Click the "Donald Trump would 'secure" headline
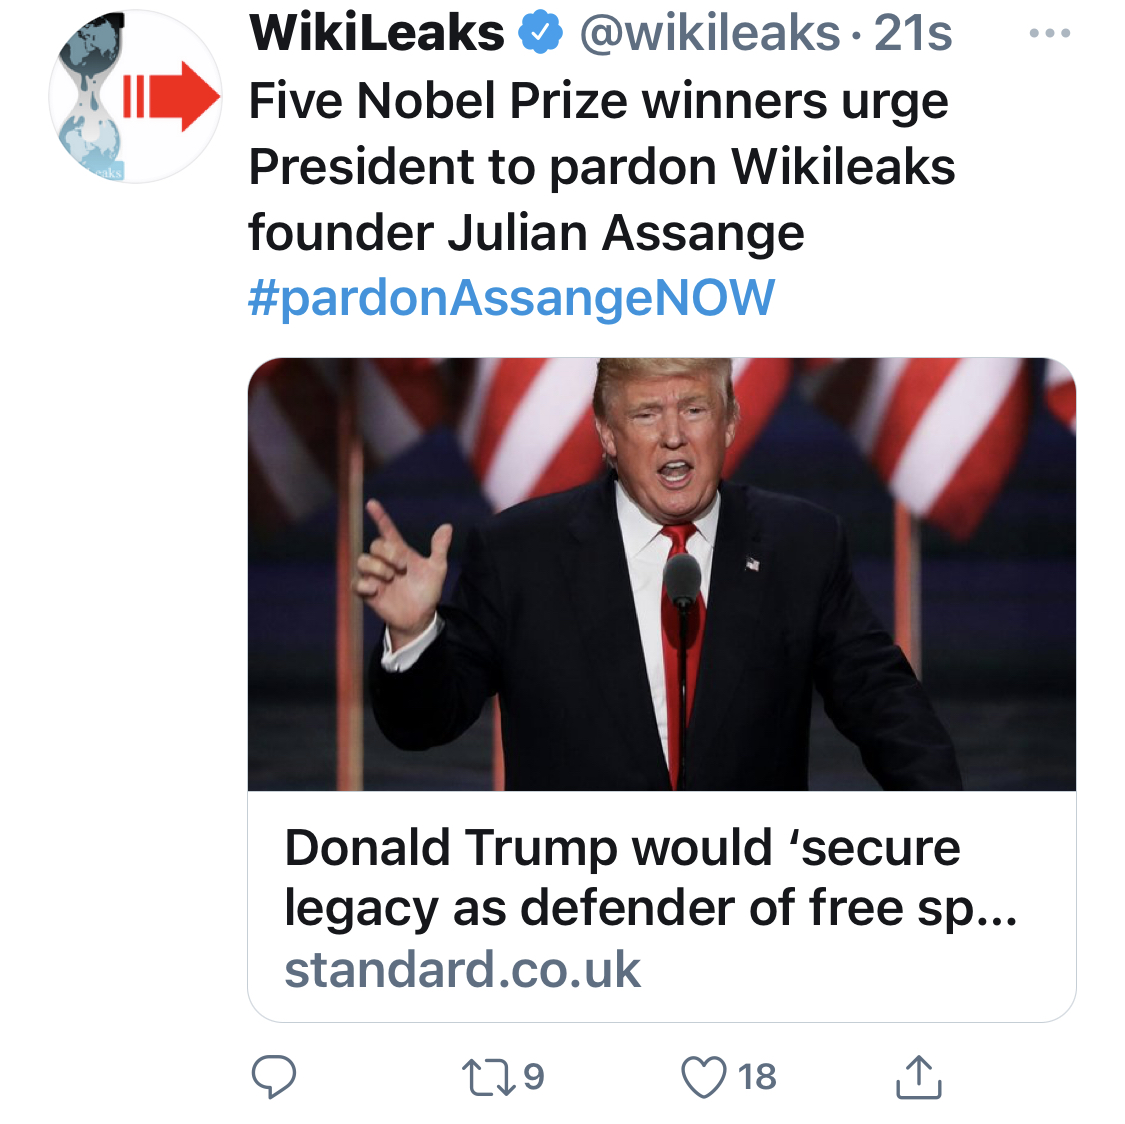Screen dimensions: 1125x1124 tap(622, 848)
